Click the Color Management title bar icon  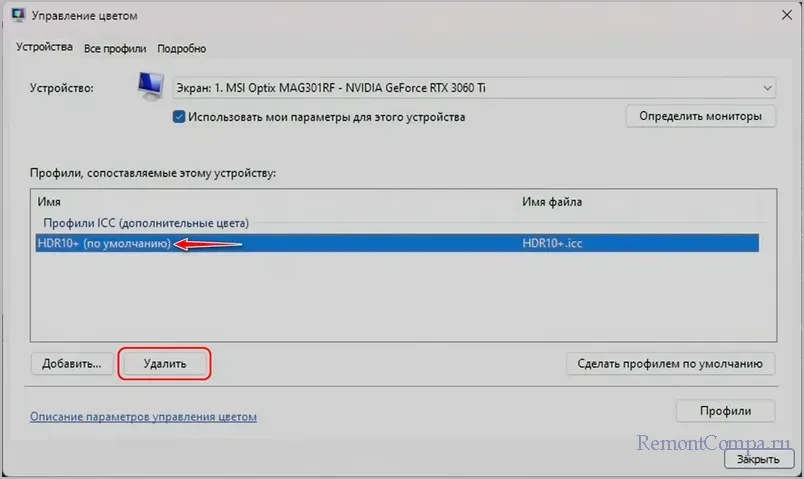pyautogui.click(x=18, y=15)
